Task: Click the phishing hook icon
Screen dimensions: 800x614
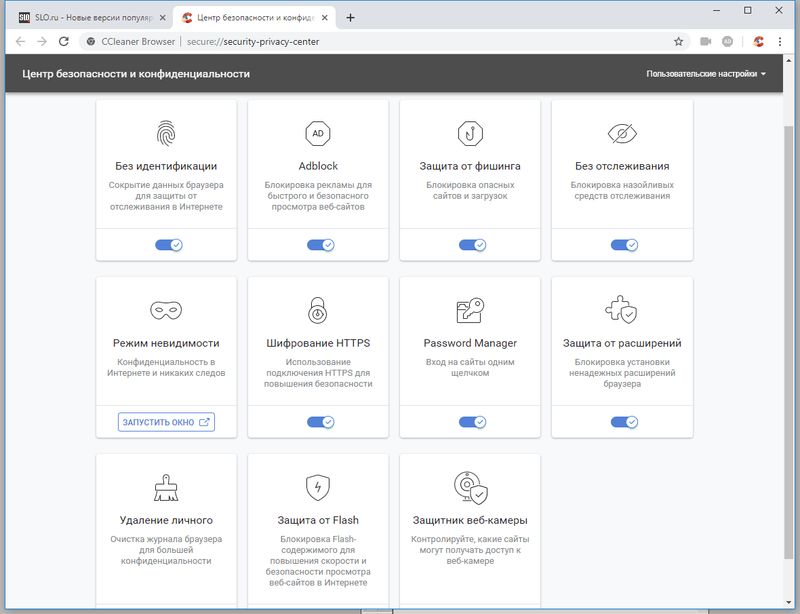Action: click(x=470, y=133)
